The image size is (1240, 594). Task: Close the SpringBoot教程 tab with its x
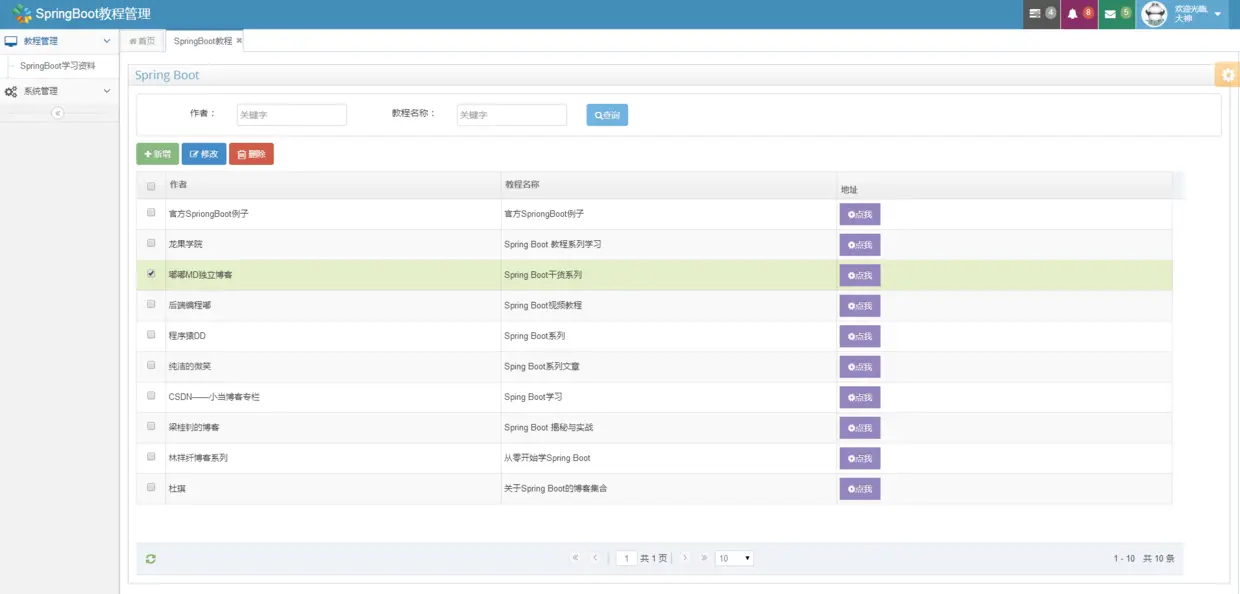pyautogui.click(x=239, y=41)
